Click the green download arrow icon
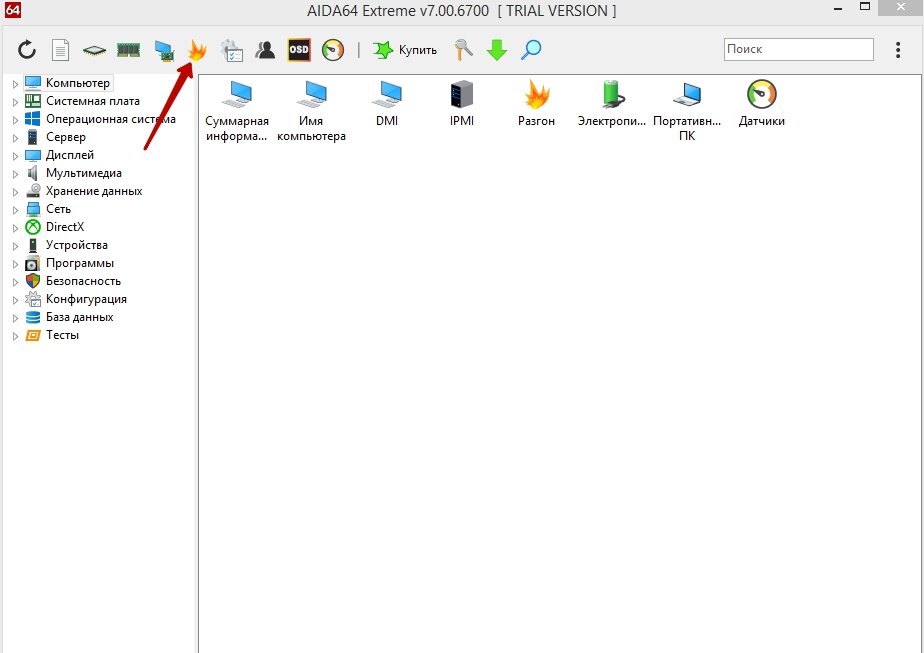This screenshot has height=653, width=924. [x=497, y=50]
